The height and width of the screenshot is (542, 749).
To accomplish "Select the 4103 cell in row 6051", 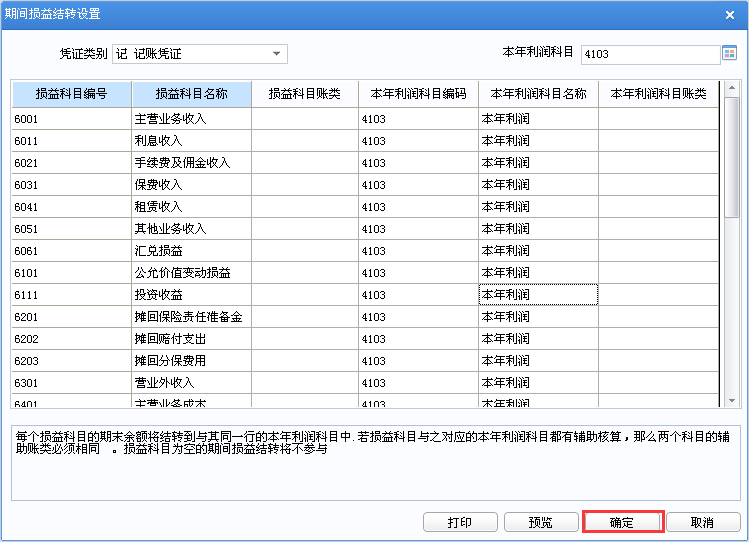I will point(418,229).
